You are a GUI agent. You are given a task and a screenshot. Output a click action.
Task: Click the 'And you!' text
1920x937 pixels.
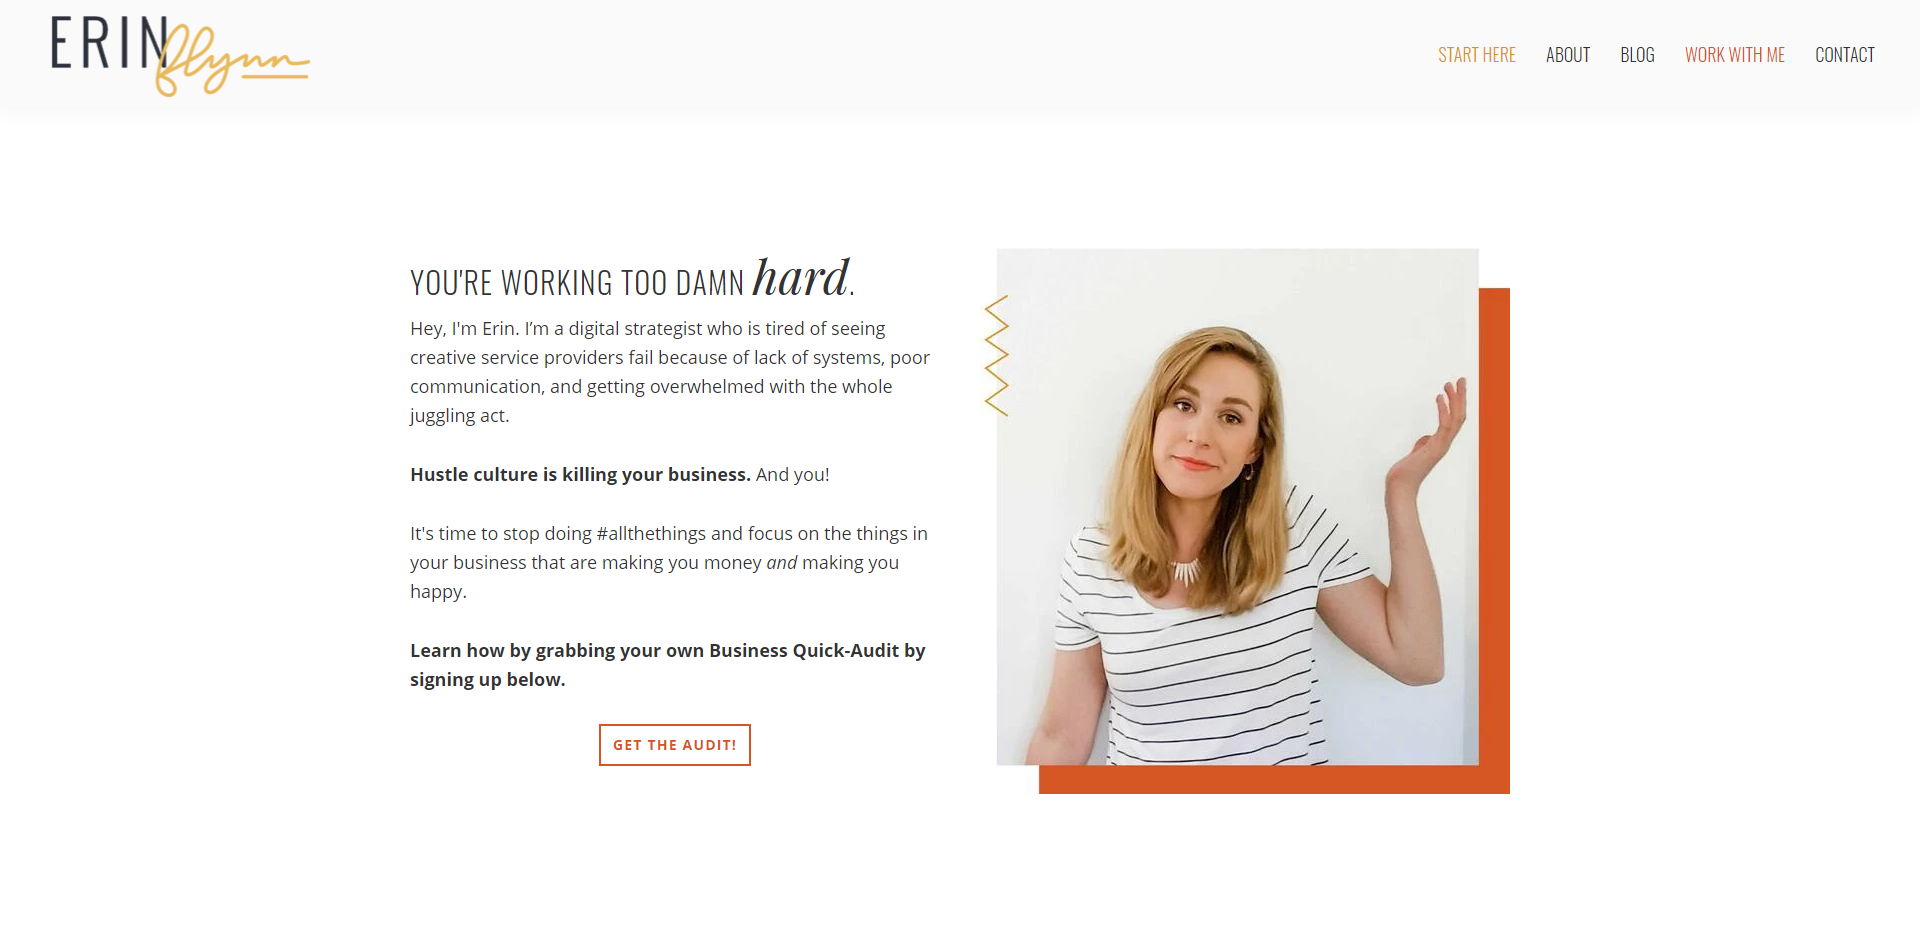pyautogui.click(x=793, y=475)
